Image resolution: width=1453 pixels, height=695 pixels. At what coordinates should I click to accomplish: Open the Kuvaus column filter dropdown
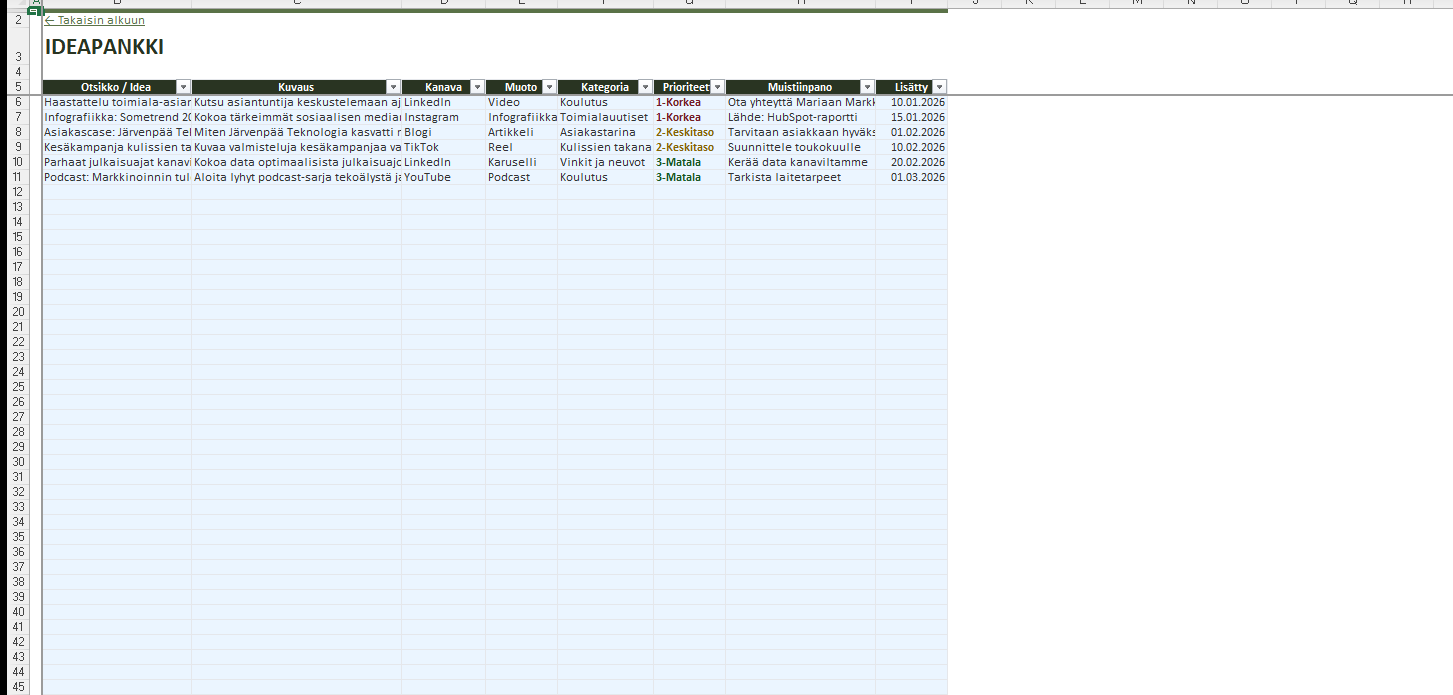click(393, 87)
